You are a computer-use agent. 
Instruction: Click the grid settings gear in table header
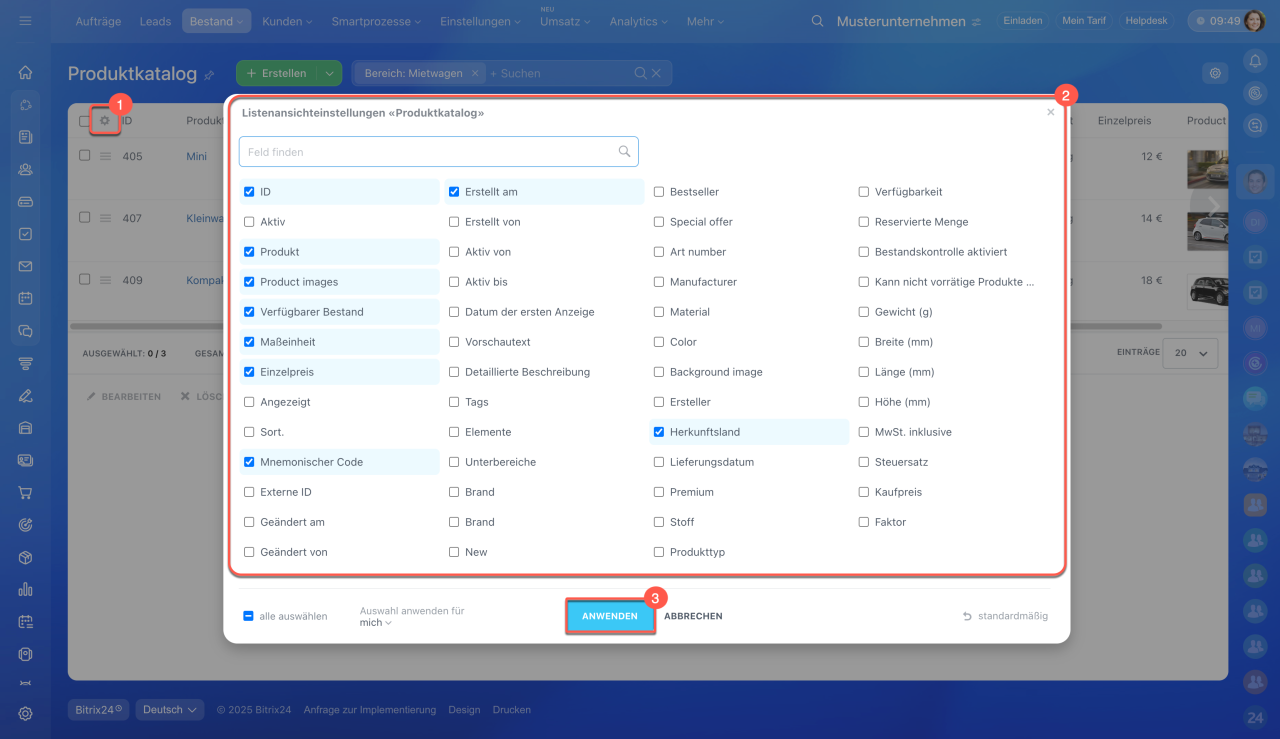(104, 121)
